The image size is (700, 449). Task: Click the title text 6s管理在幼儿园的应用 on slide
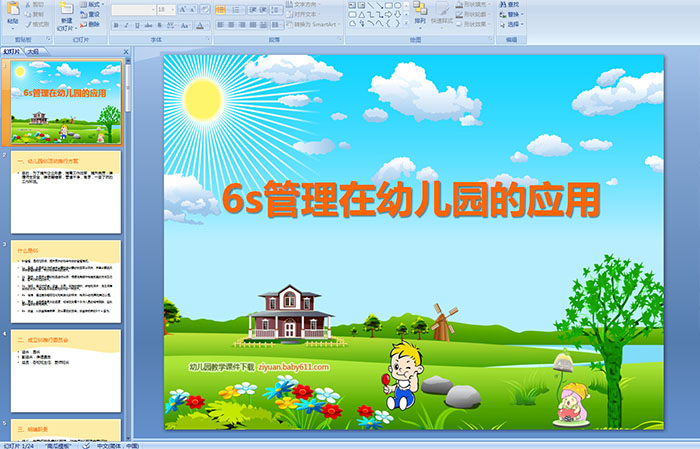[411, 200]
